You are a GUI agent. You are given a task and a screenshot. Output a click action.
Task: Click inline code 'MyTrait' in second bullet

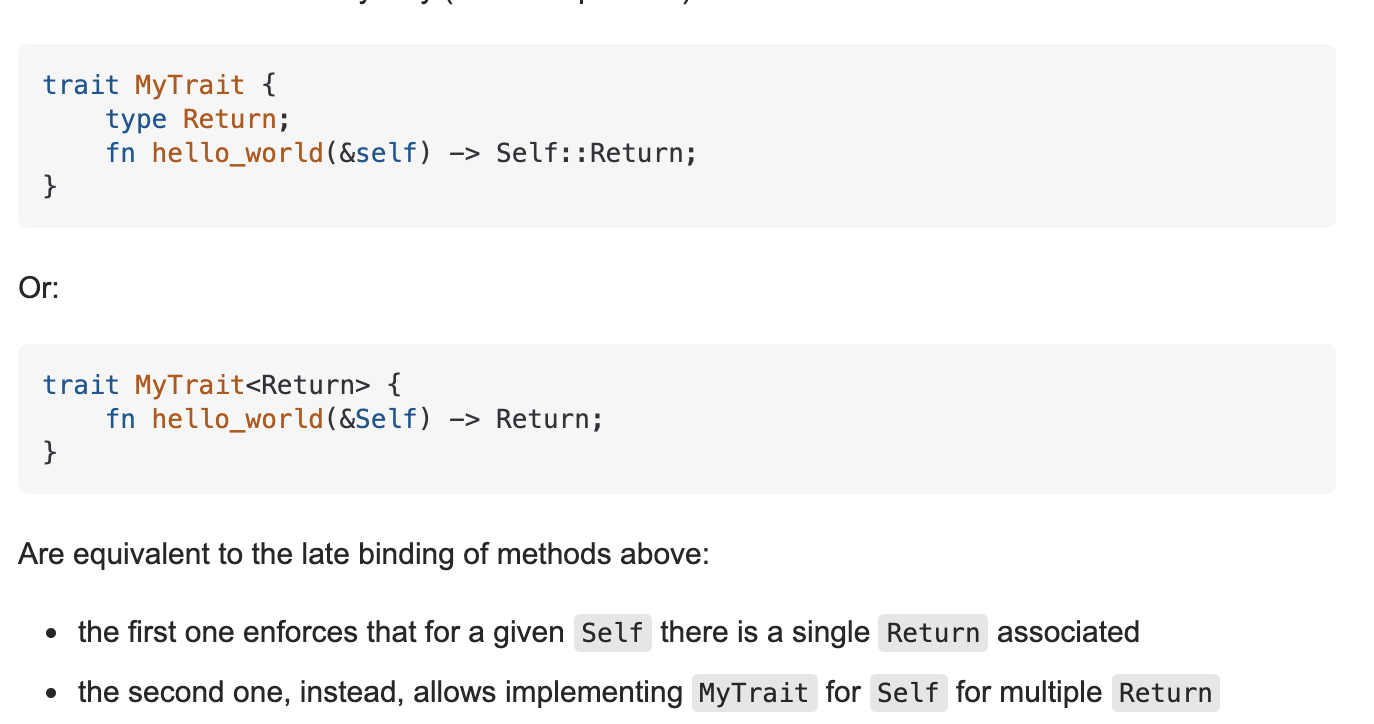click(754, 693)
